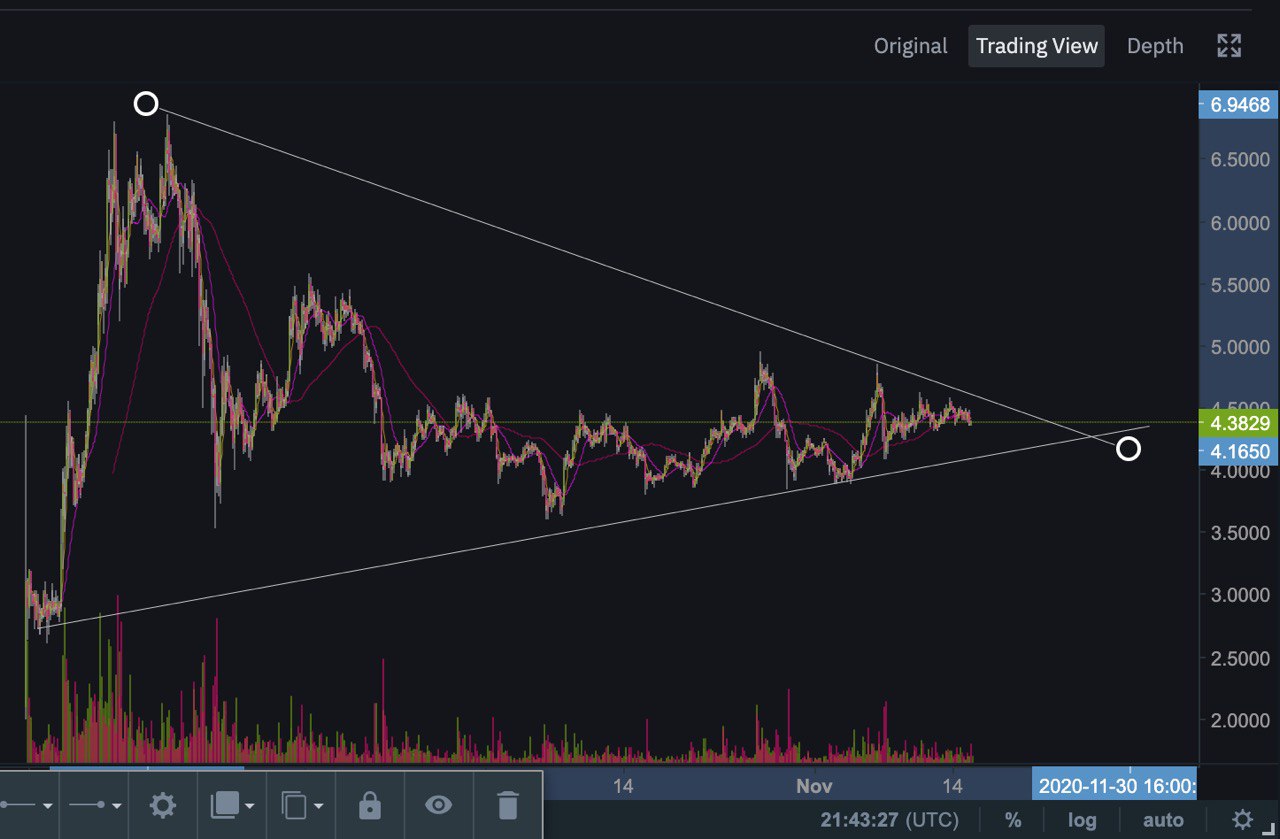Click the 5.0000 price axis label
This screenshot has width=1280, height=839.
point(1240,347)
